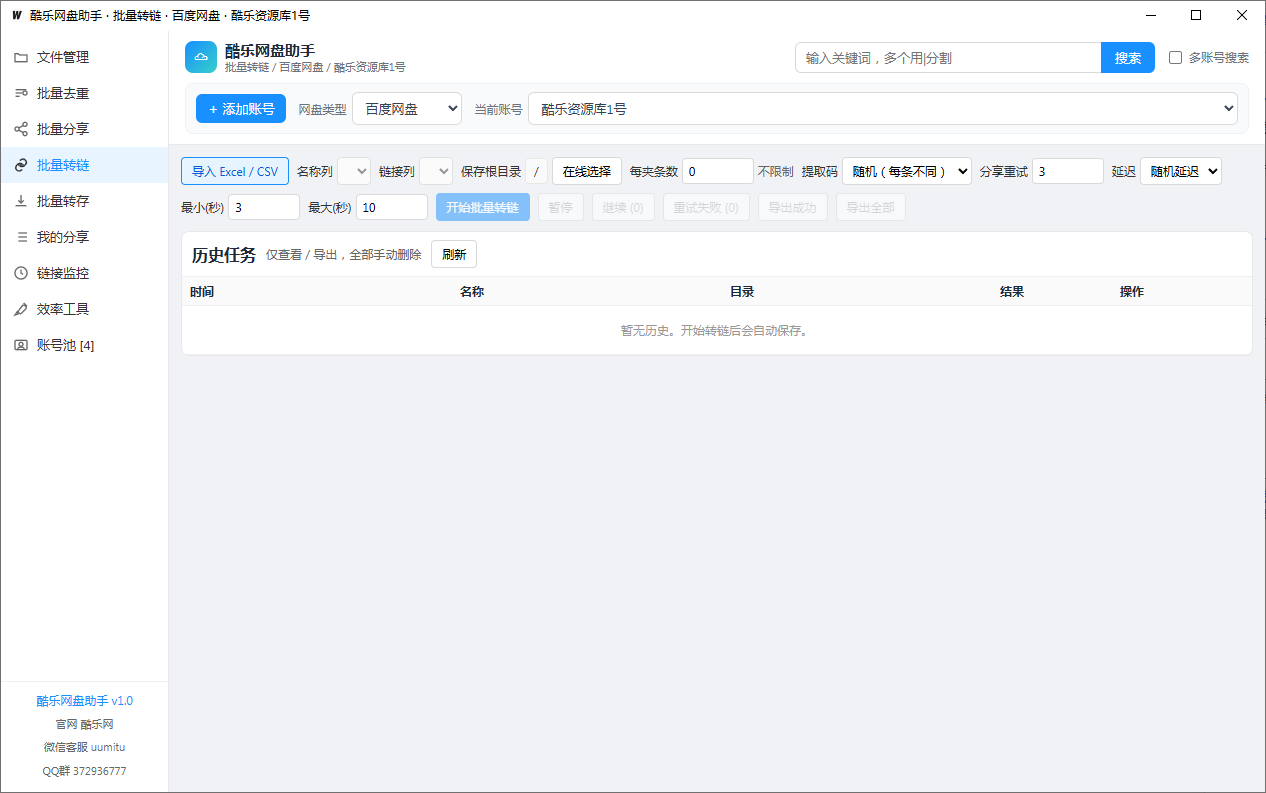Click the 名称 column header
The image size is (1266, 793).
point(472,292)
